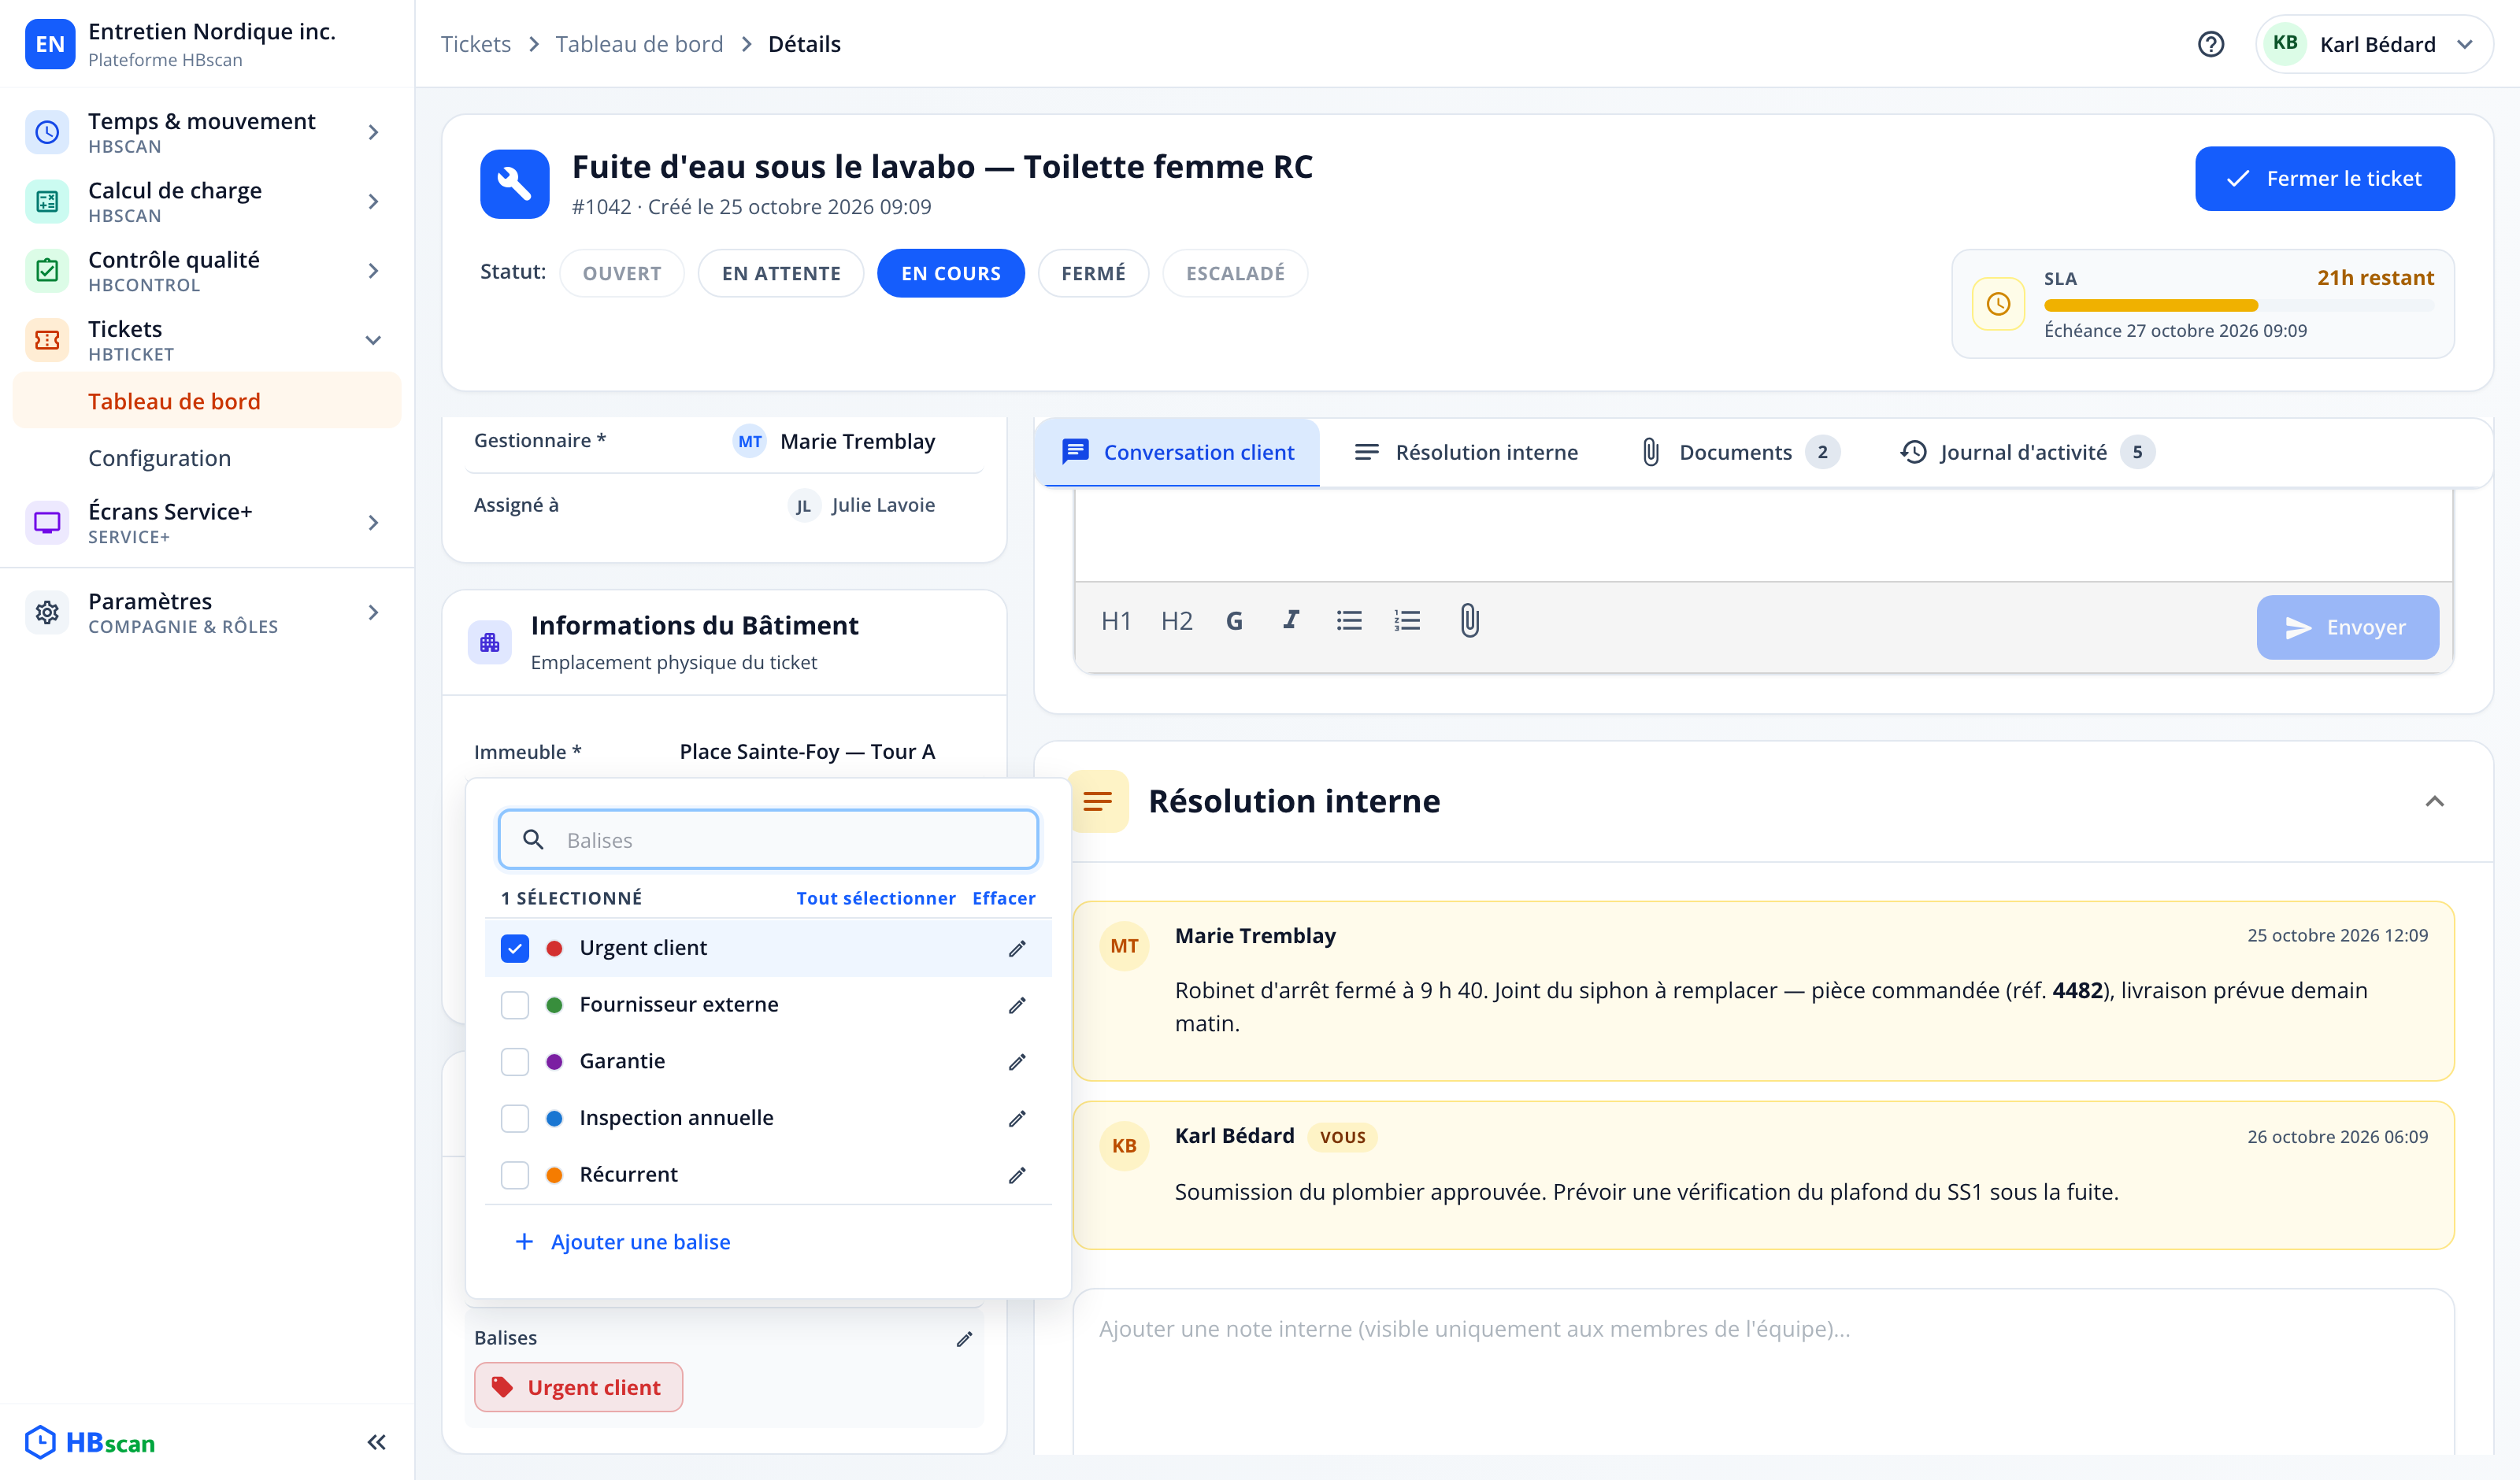Toggle bold (G) formatting

1234,621
